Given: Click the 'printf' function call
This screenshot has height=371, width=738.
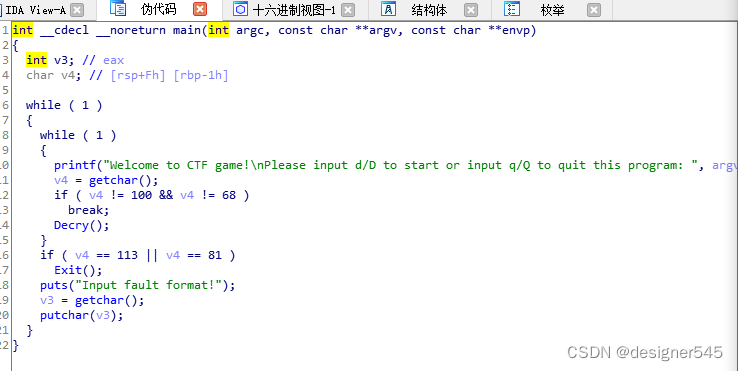Looking at the screenshot, I should click(x=75, y=165).
